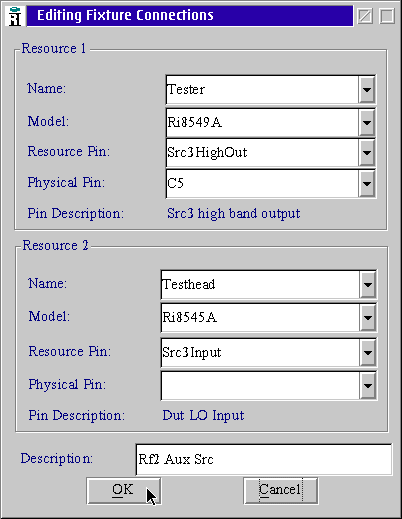
Task: Click into the Description field reading Rf2 Aux Src
Action: 264,459
